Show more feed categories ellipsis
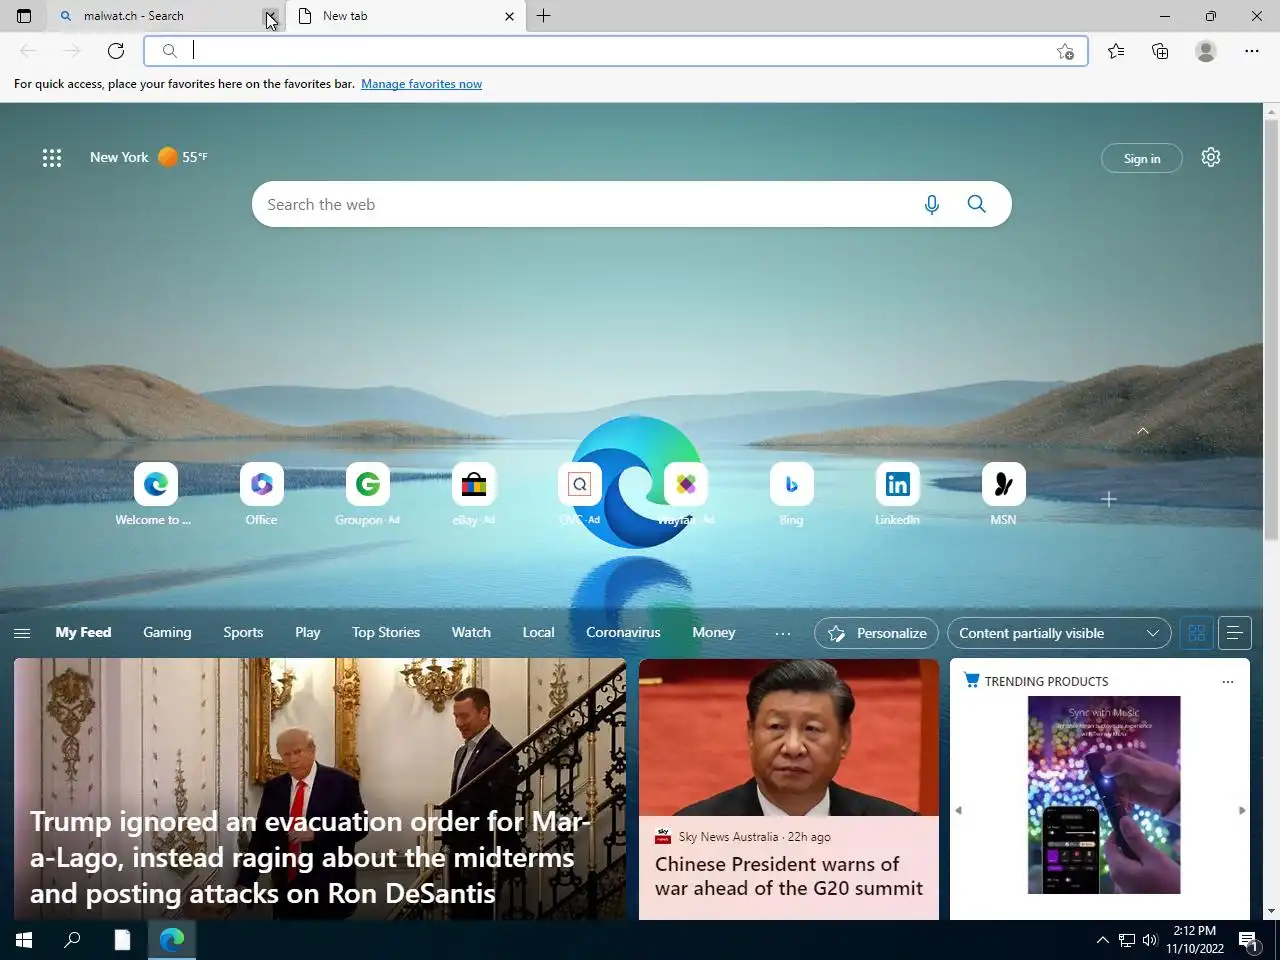 click(x=783, y=633)
